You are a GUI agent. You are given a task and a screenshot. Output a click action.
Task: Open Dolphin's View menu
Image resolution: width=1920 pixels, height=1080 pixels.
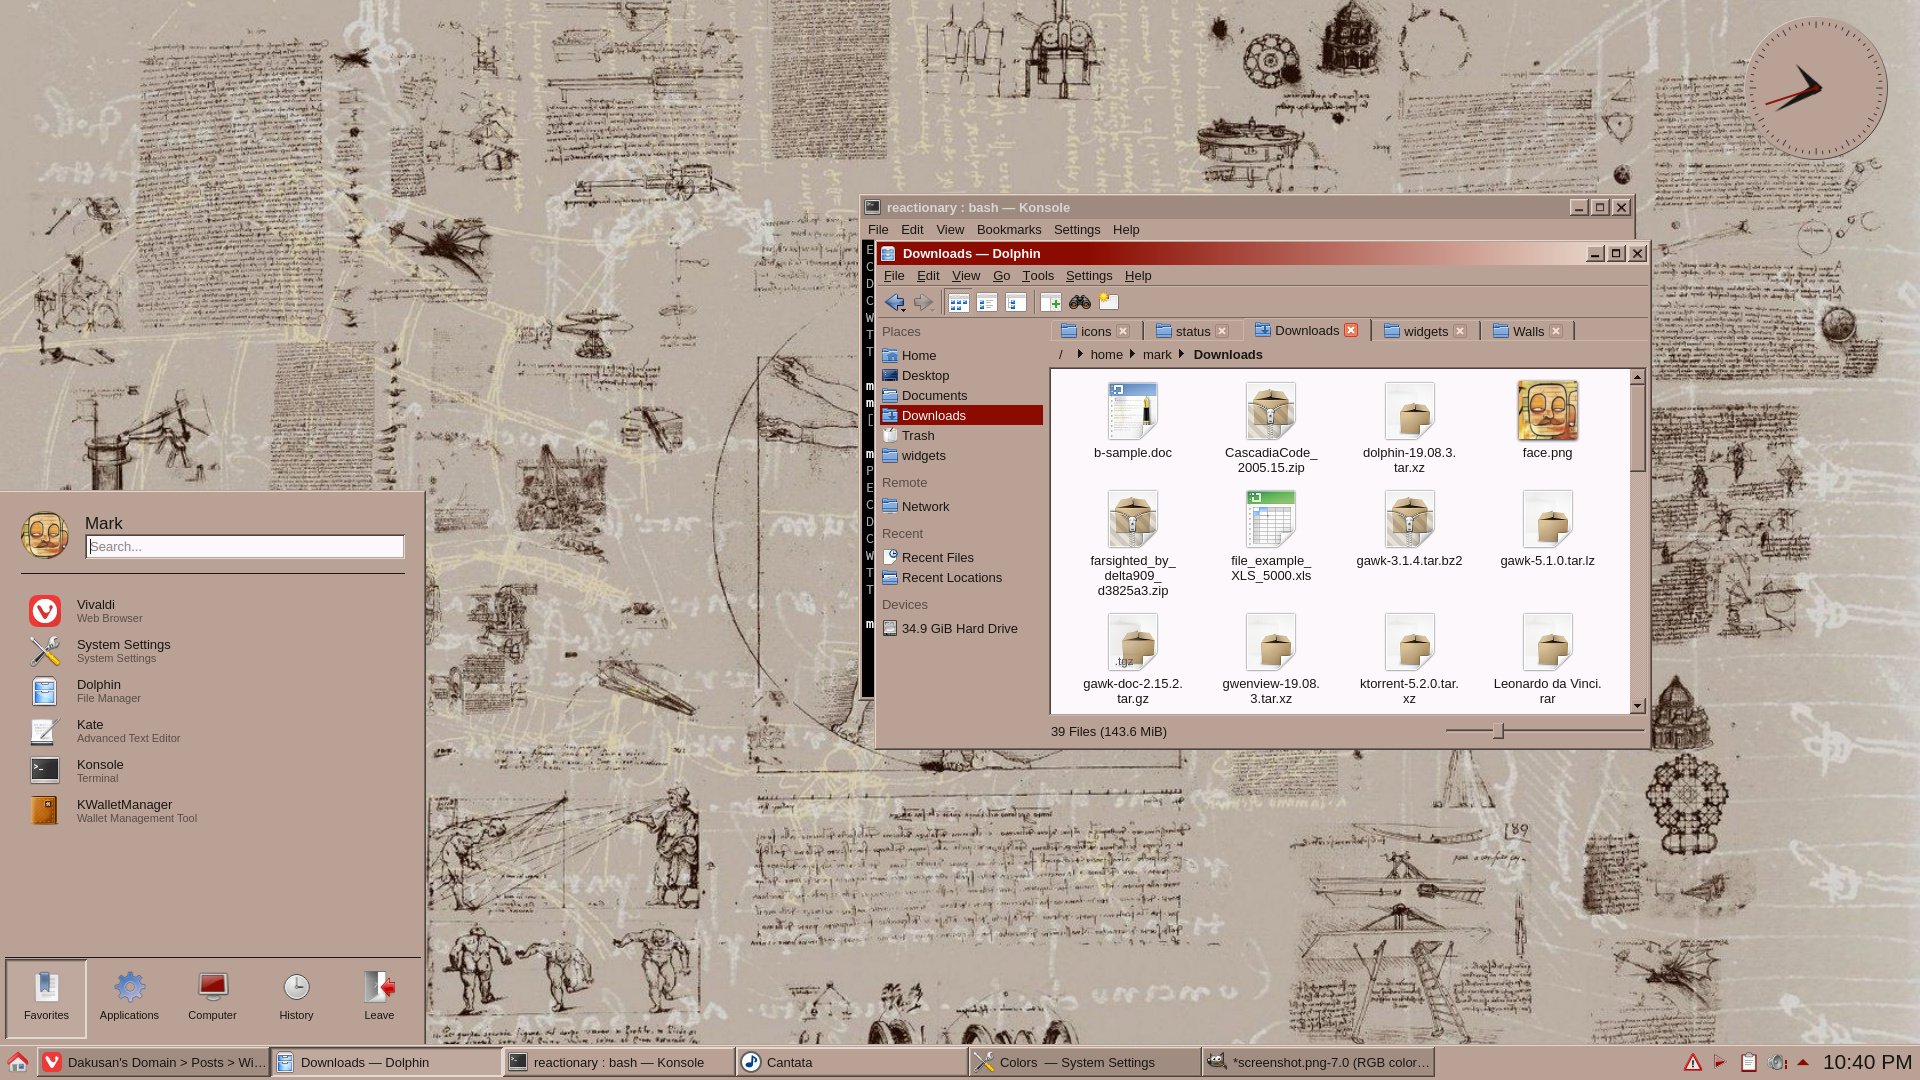coord(965,276)
